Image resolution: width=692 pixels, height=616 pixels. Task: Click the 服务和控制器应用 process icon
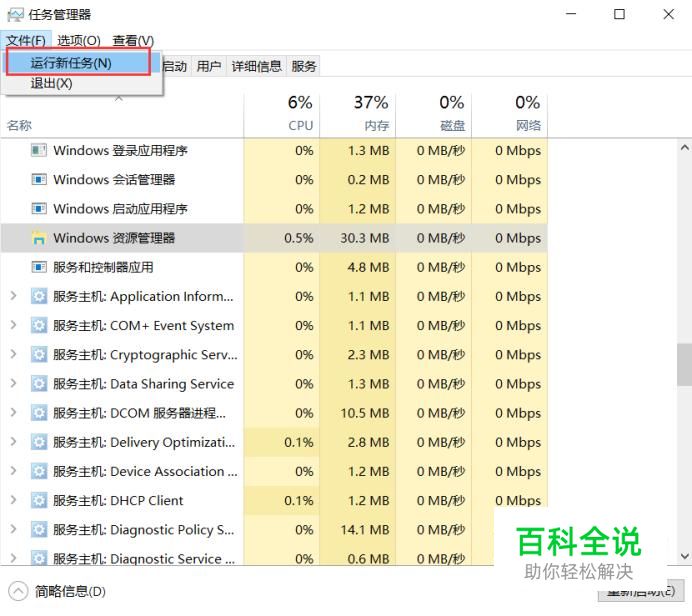pos(39,267)
